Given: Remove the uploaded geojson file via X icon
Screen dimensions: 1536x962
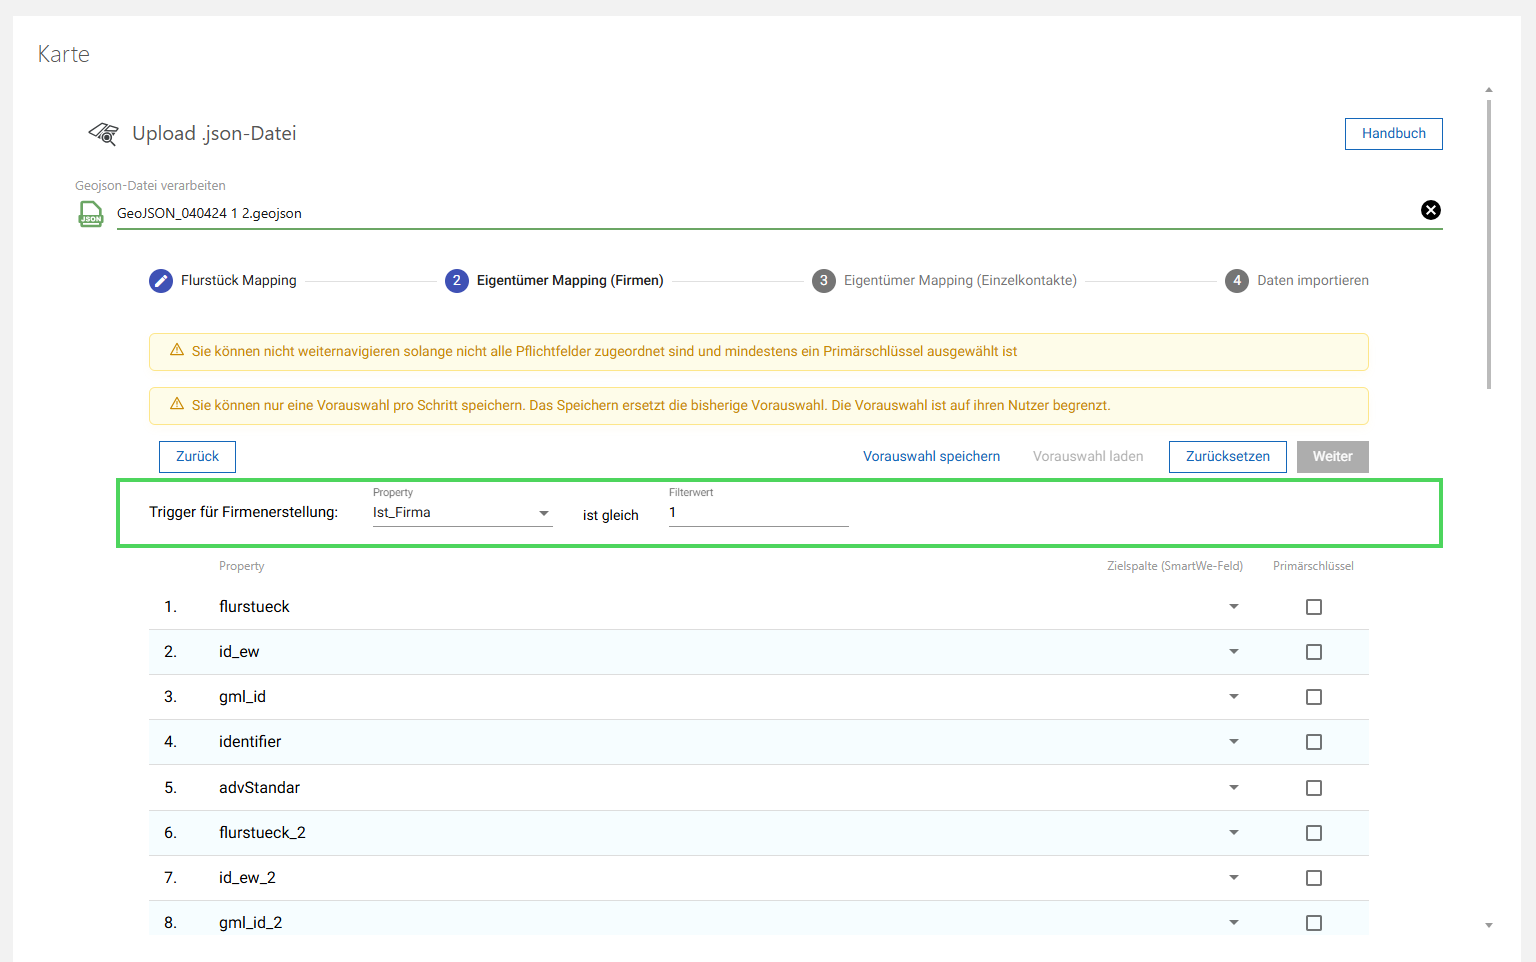Looking at the screenshot, I should click(x=1431, y=210).
